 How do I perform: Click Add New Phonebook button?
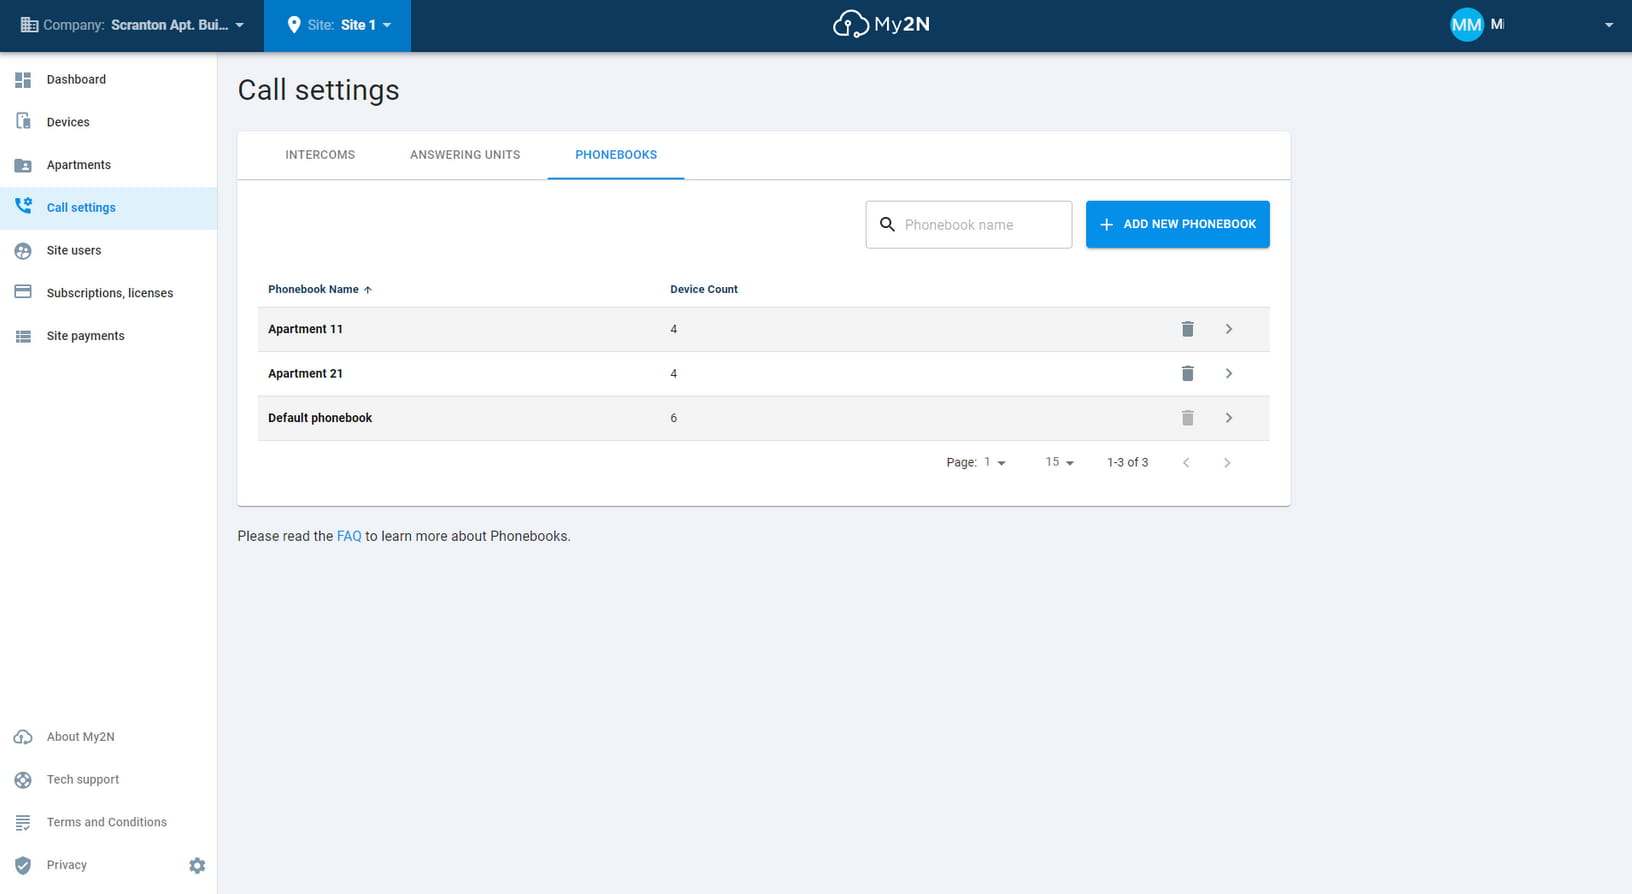(1178, 224)
